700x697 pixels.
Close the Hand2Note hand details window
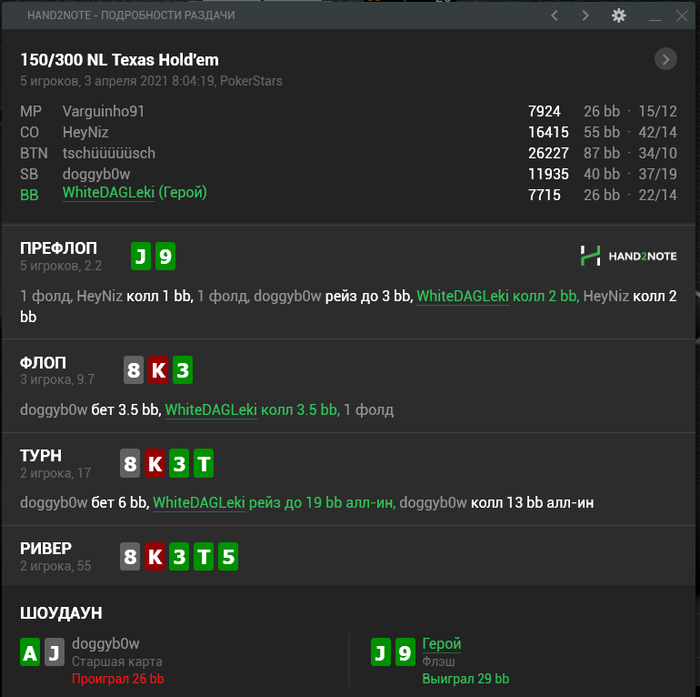(682, 16)
